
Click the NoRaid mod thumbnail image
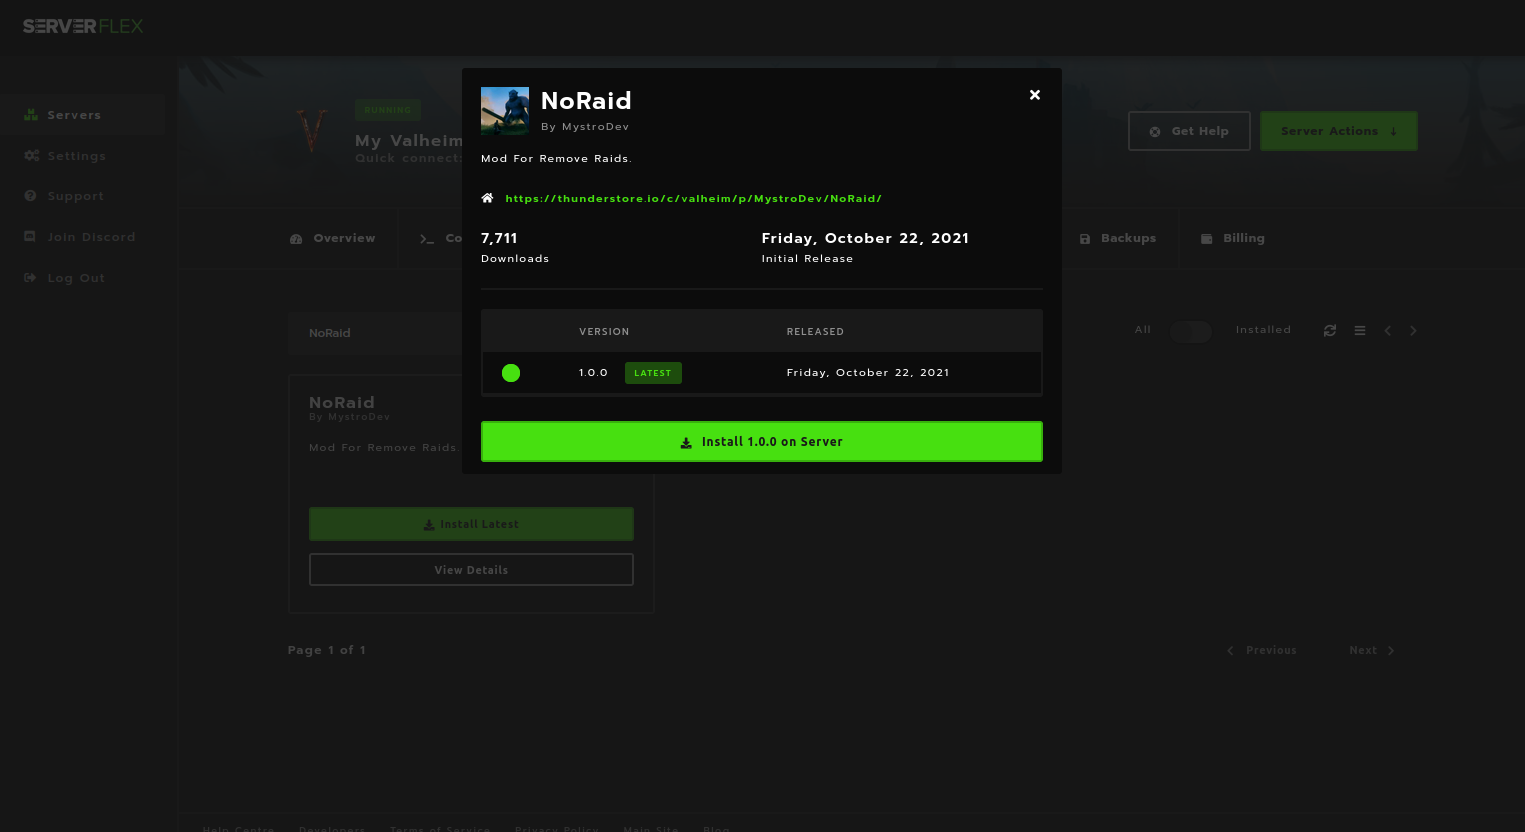(505, 111)
